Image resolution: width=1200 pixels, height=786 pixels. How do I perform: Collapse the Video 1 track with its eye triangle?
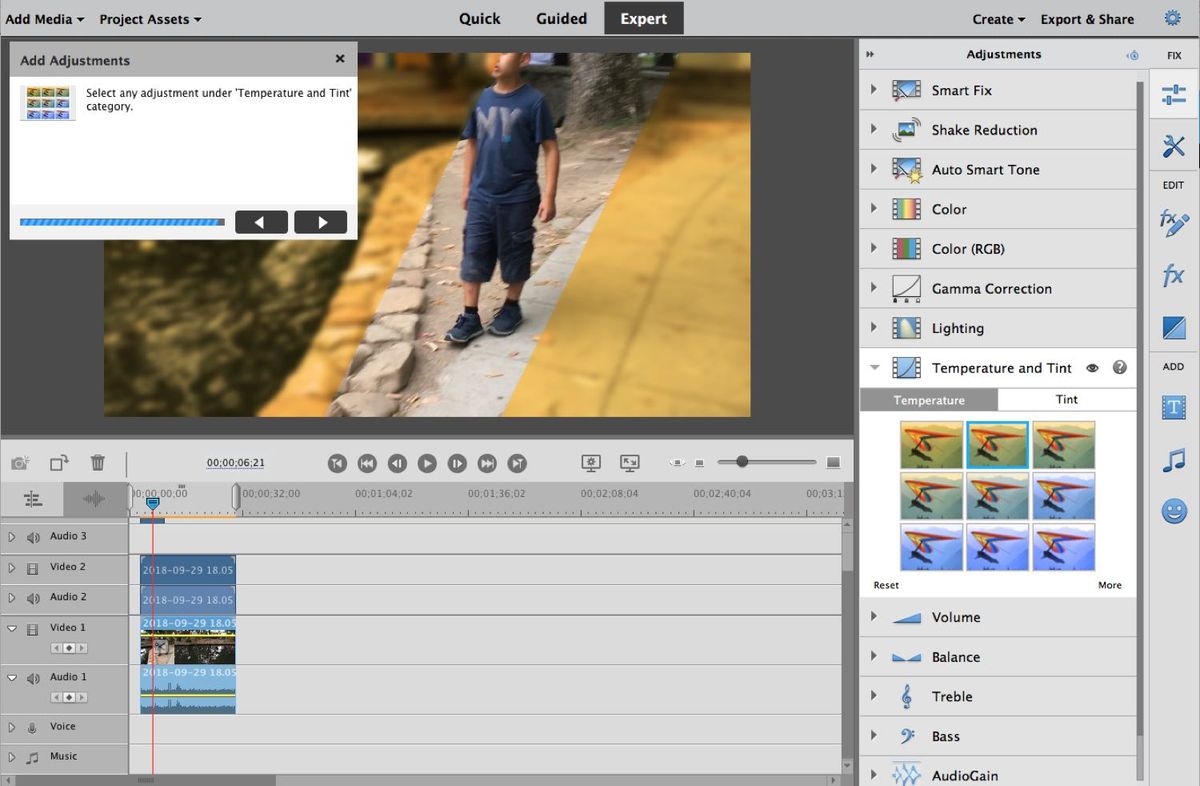(13, 627)
